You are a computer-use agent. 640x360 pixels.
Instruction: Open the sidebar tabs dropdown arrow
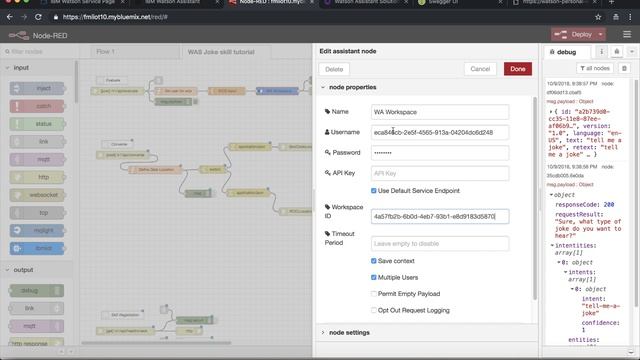[x=631, y=52]
